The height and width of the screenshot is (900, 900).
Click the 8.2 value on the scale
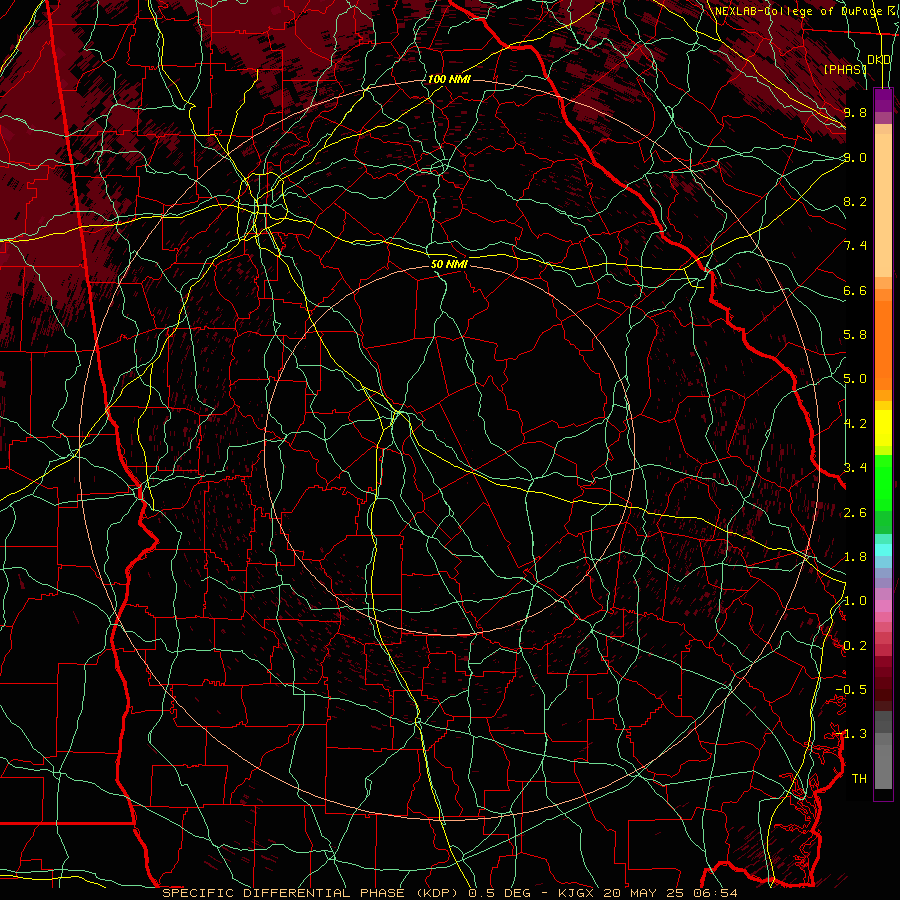[855, 201]
